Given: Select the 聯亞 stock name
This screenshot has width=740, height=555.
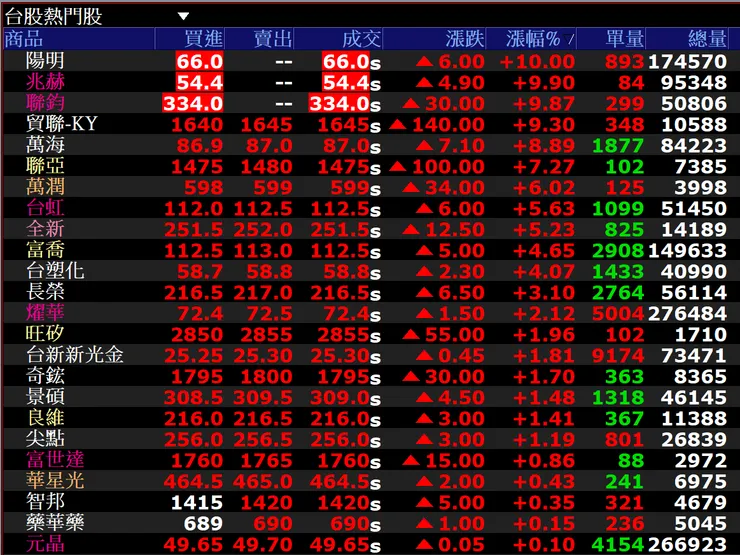Looking at the screenshot, I should pyautogui.click(x=45, y=166).
